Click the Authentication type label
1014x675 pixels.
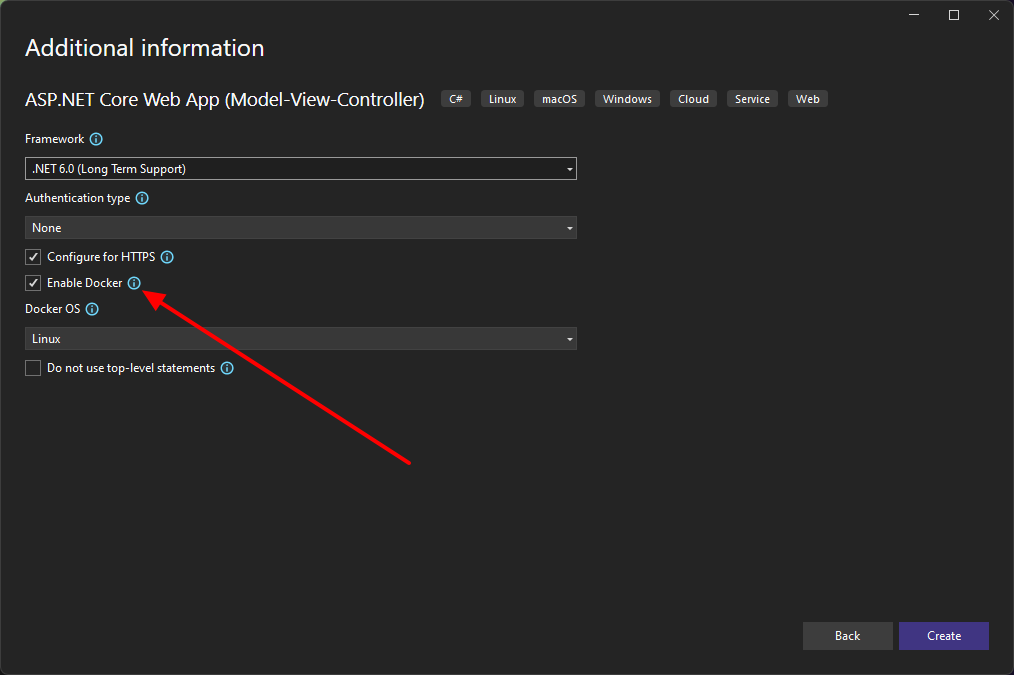tap(78, 198)
